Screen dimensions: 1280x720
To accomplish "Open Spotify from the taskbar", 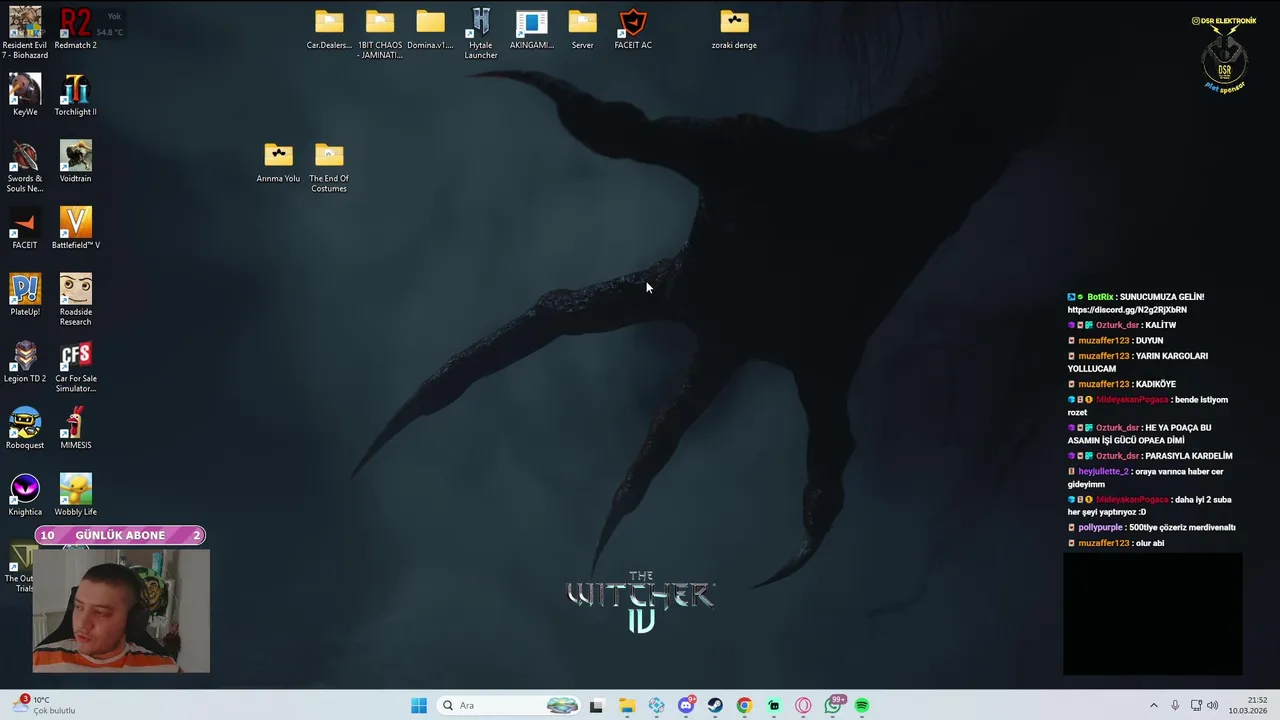I will coord(862,705).
